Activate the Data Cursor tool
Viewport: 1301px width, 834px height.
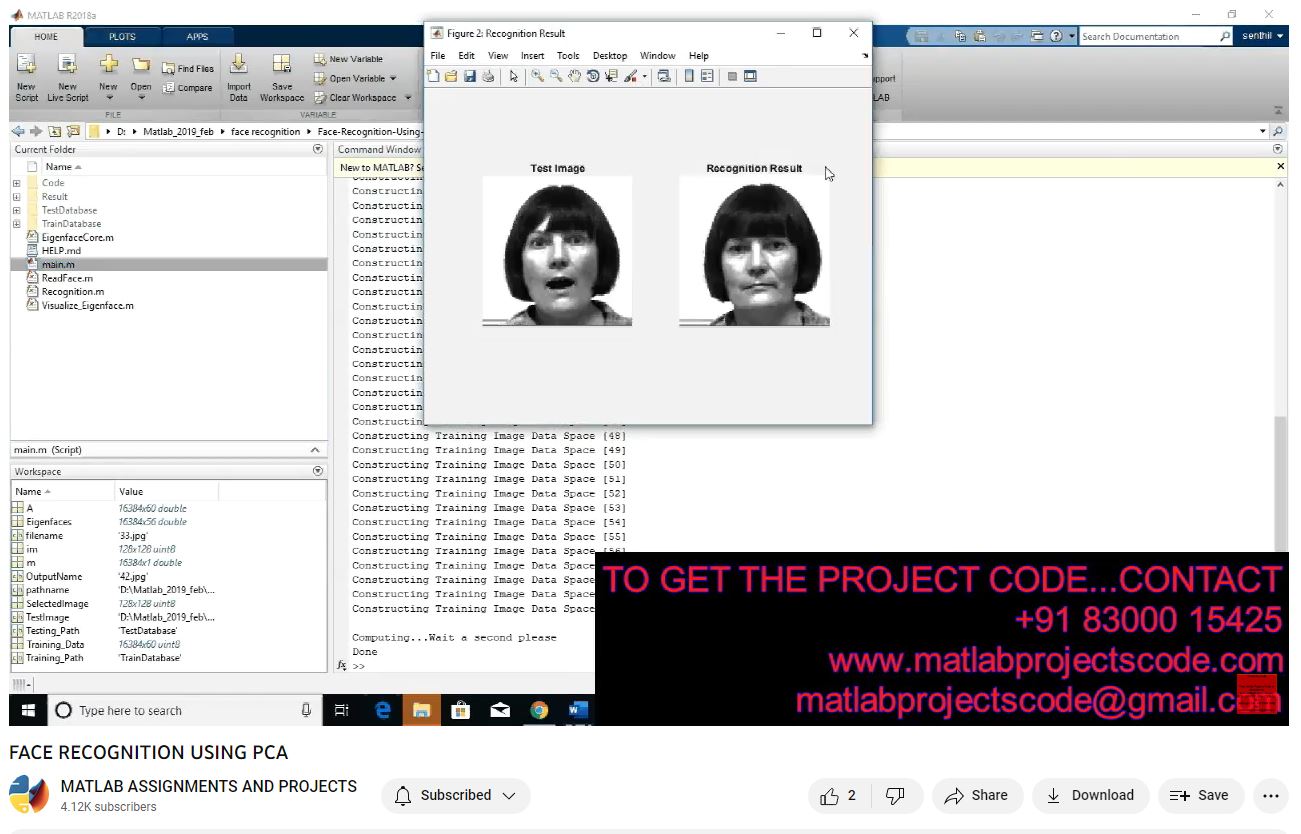tap(611, 76)
